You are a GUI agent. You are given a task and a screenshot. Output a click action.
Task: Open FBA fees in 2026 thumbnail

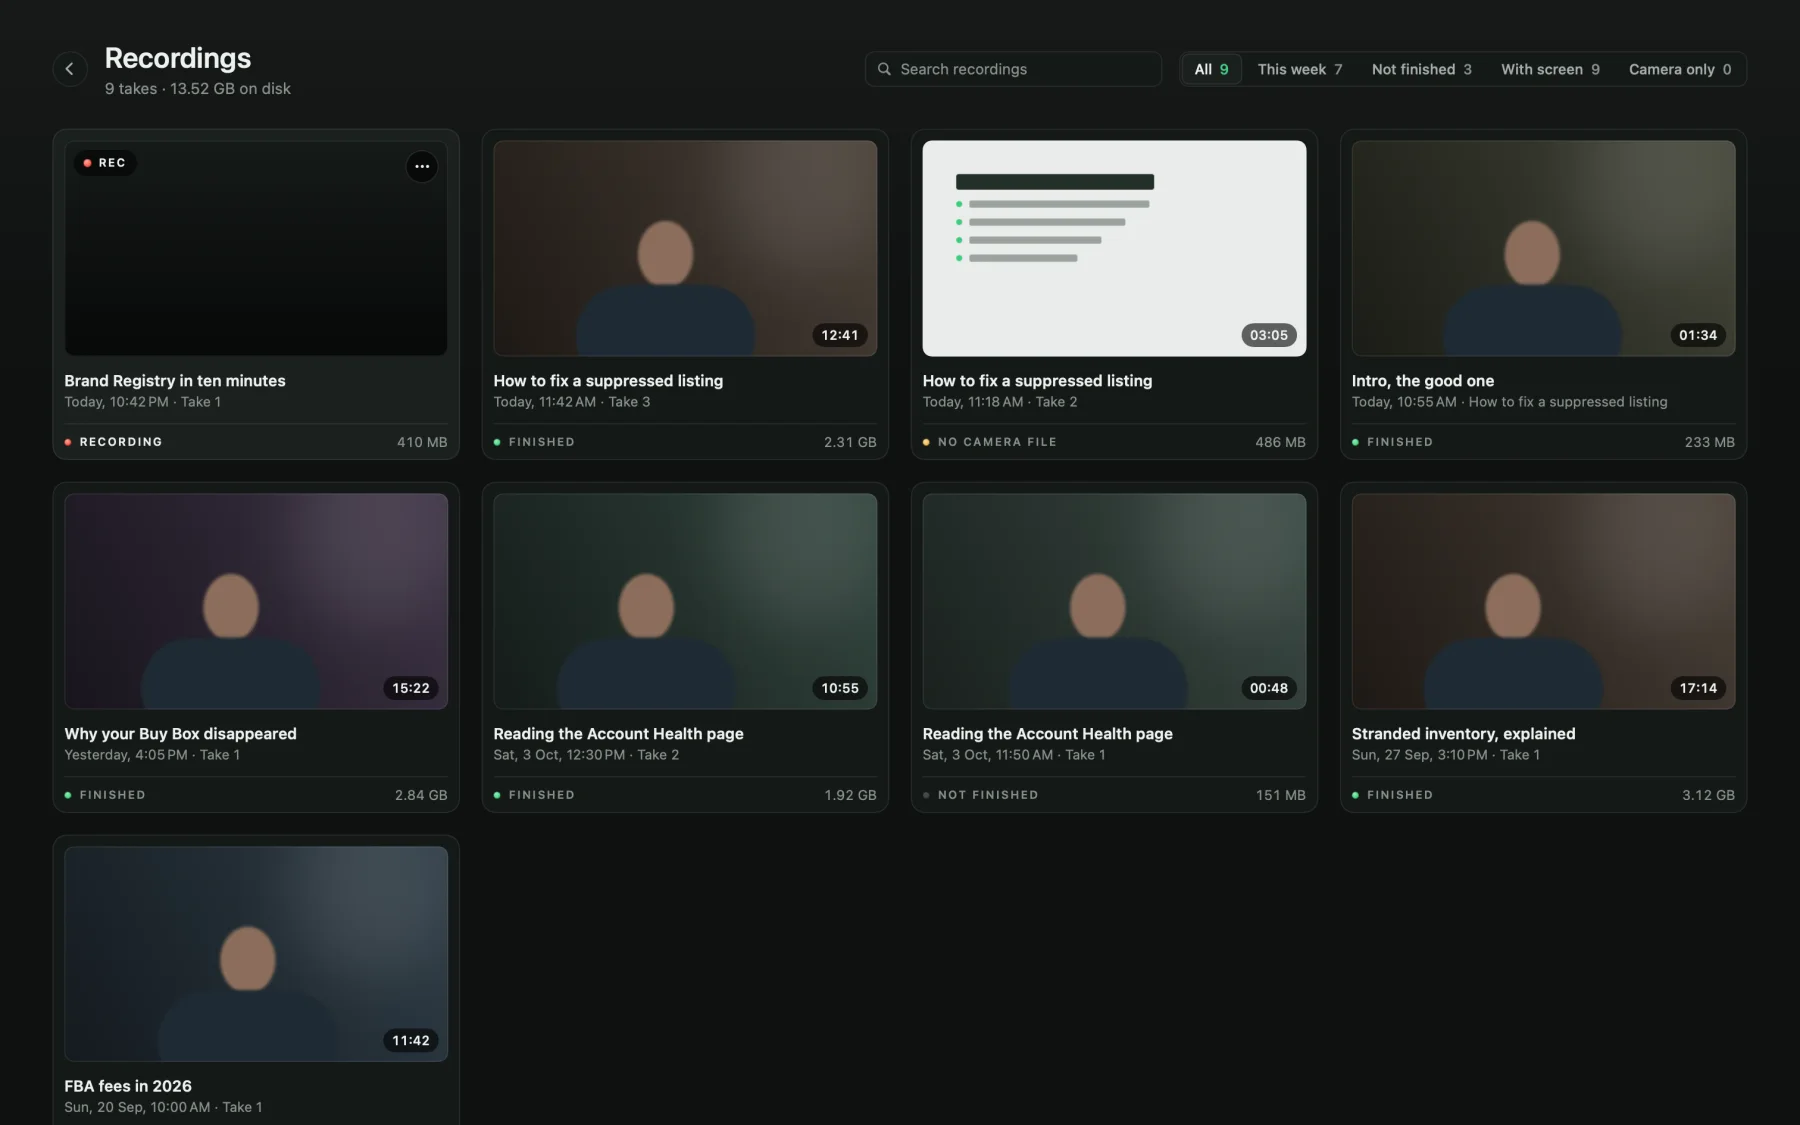click(x=256, y=954)
